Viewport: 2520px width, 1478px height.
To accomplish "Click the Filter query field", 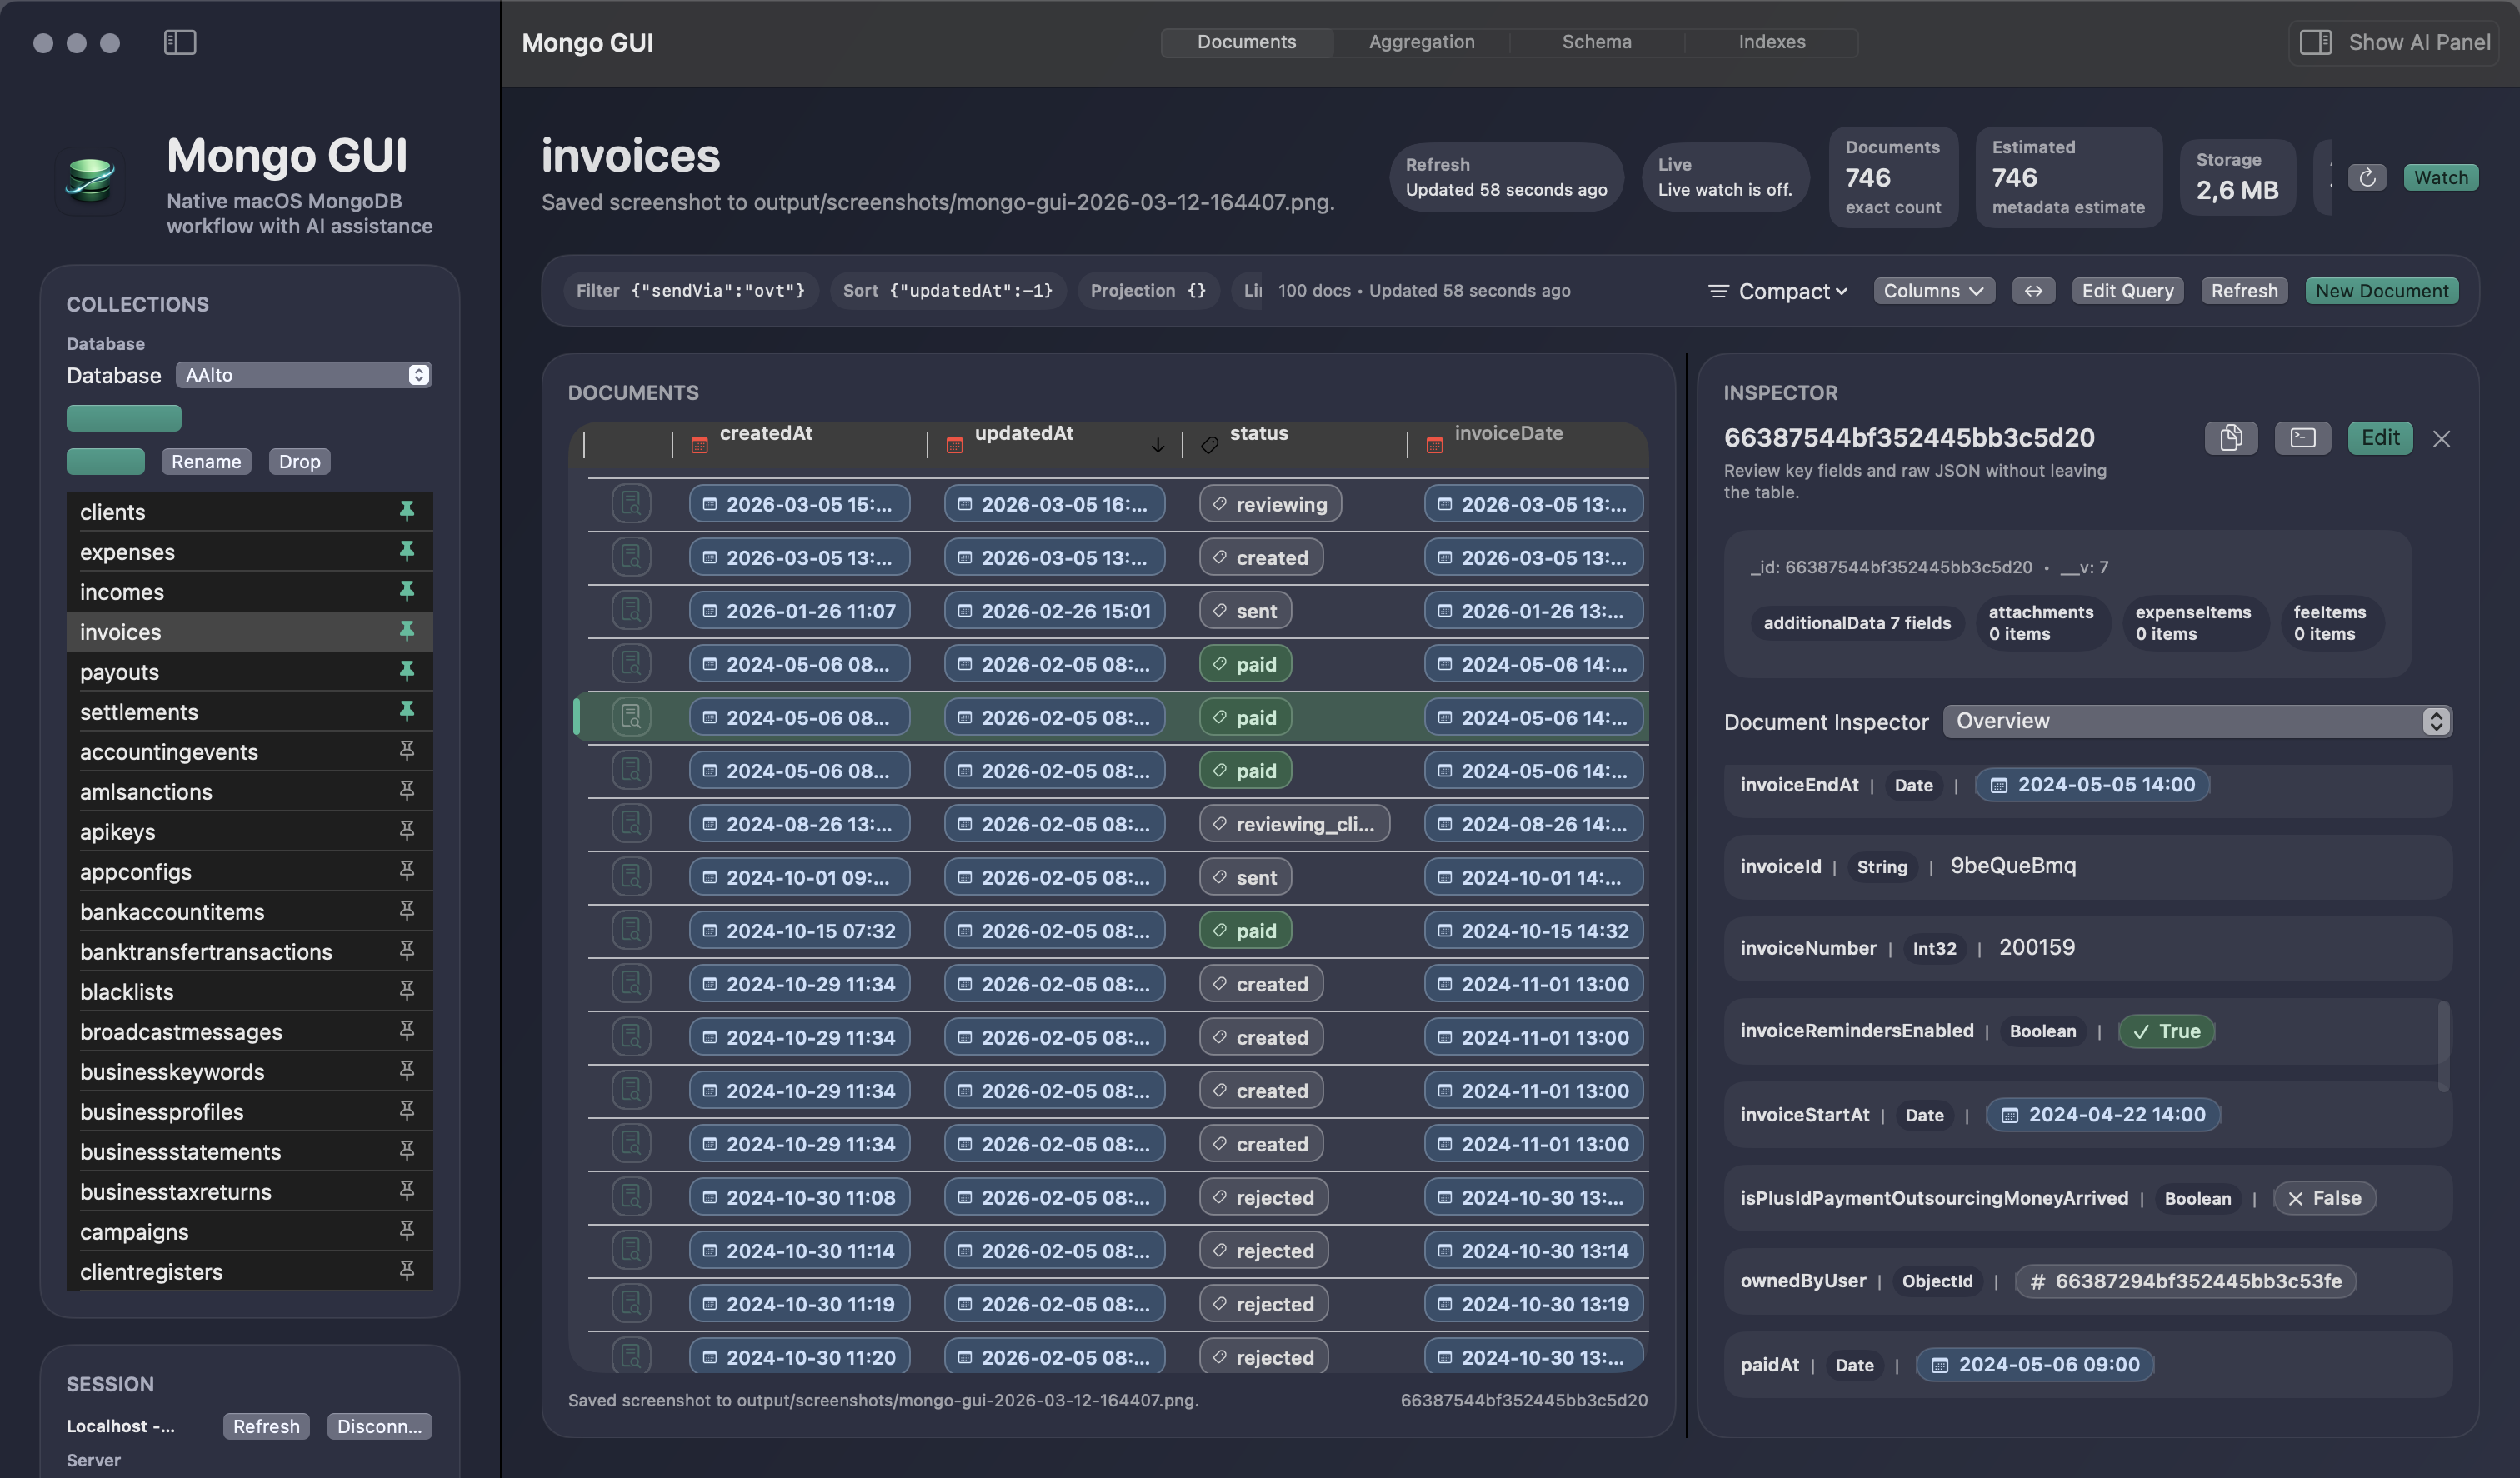I will pos(691,291).
